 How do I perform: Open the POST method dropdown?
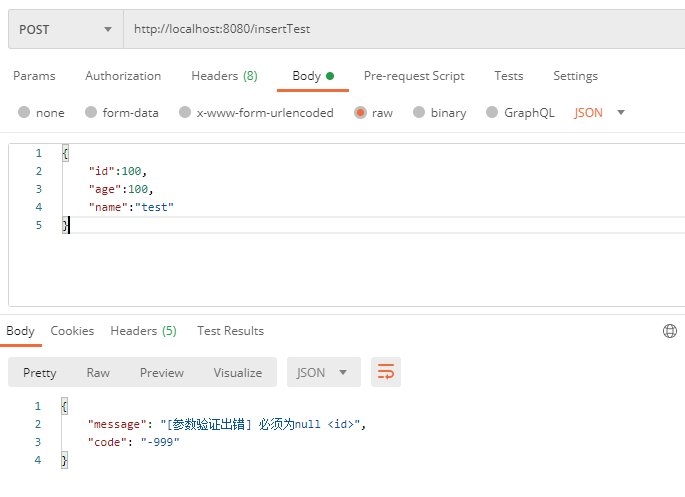pyautogui.click(x=66, y=29)
